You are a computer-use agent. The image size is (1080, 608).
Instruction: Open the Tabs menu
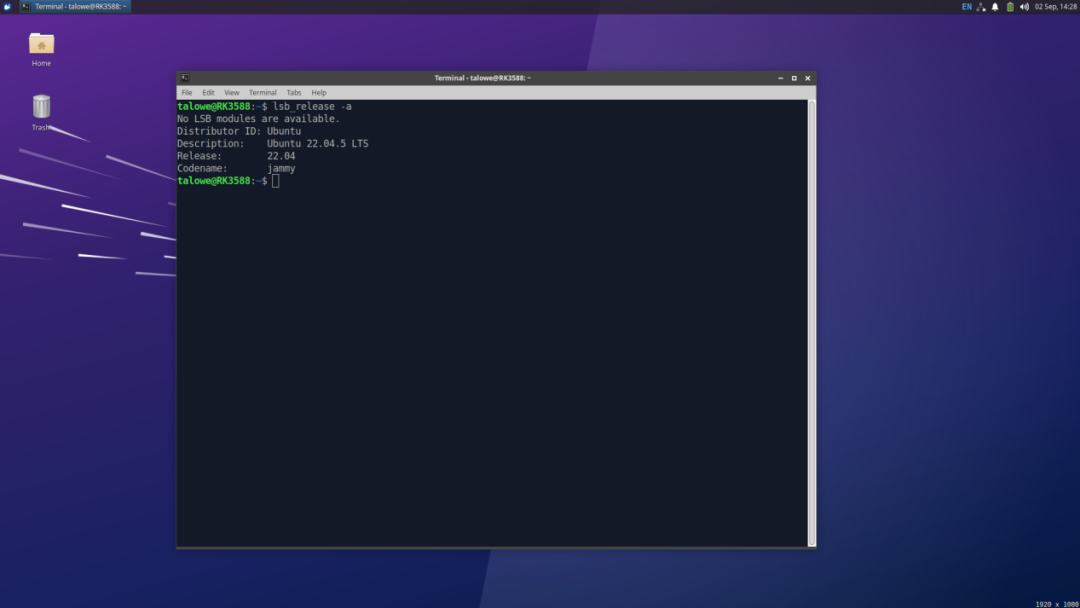294,93
